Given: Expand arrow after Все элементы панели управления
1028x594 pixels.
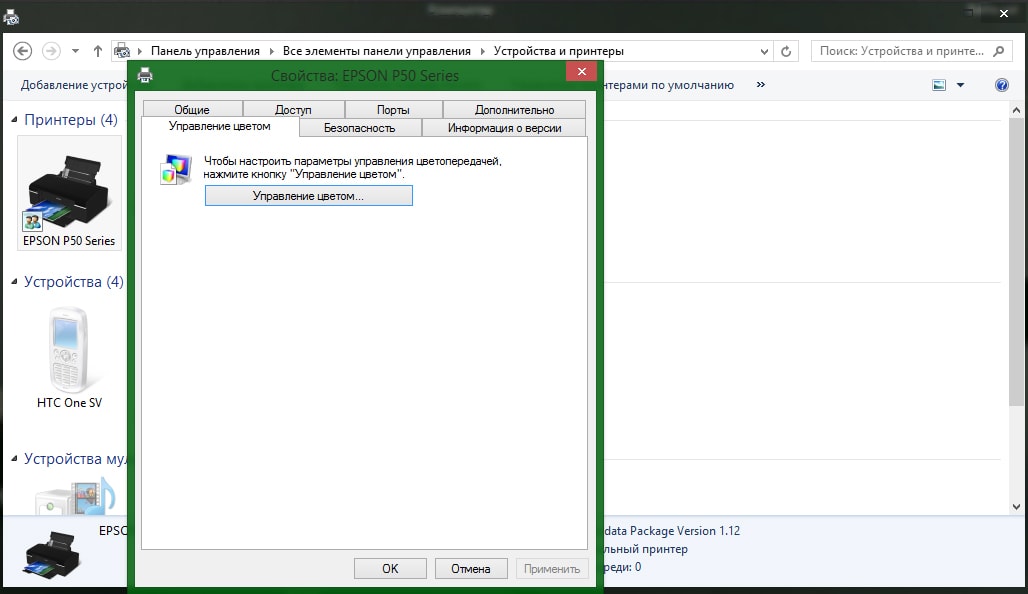Looking at the screenshot, I should click(x=483, y=50).
